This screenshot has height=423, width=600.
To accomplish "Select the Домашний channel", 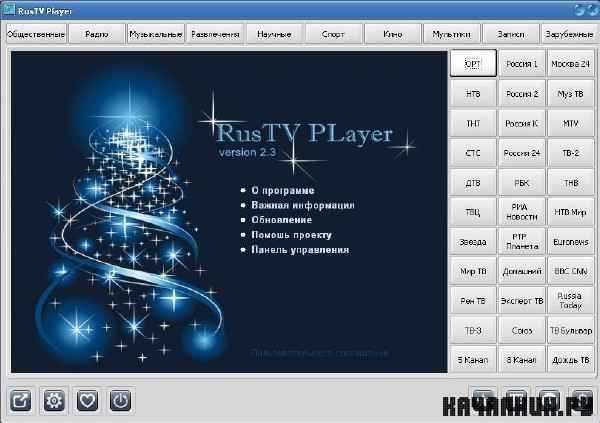I will coord(522,271).
